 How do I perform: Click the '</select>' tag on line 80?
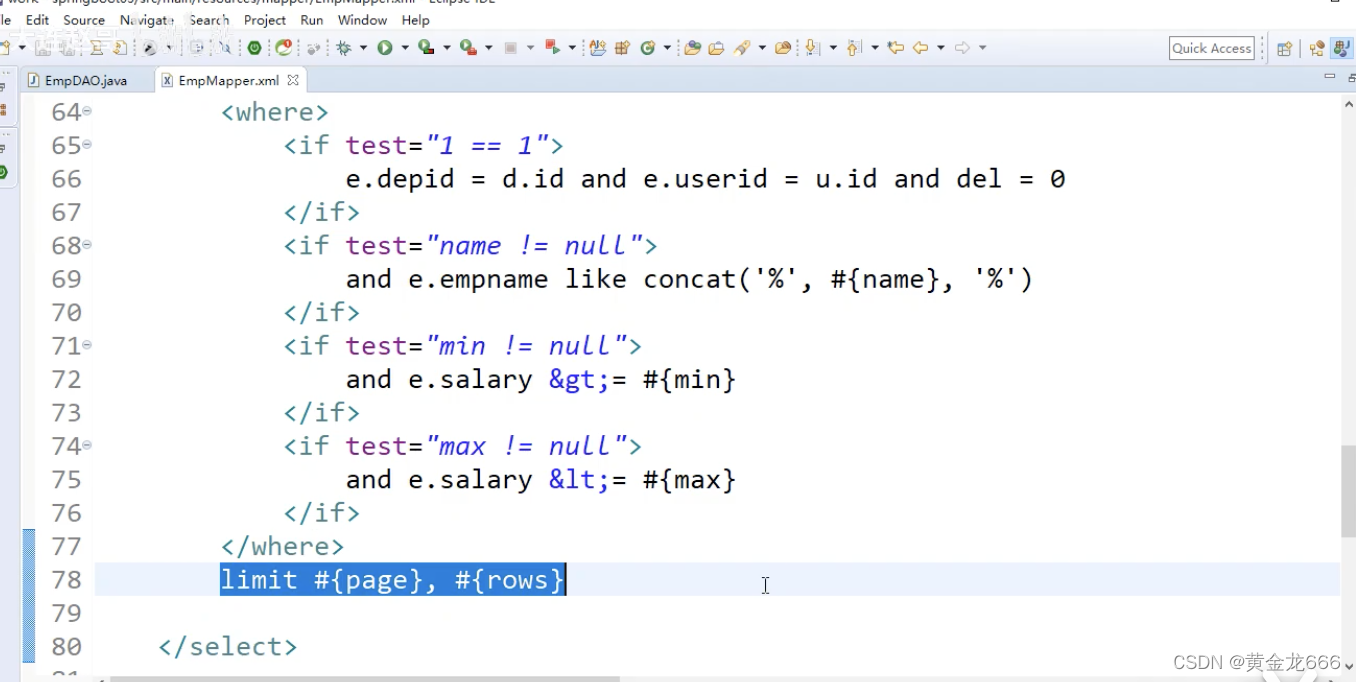228,647
